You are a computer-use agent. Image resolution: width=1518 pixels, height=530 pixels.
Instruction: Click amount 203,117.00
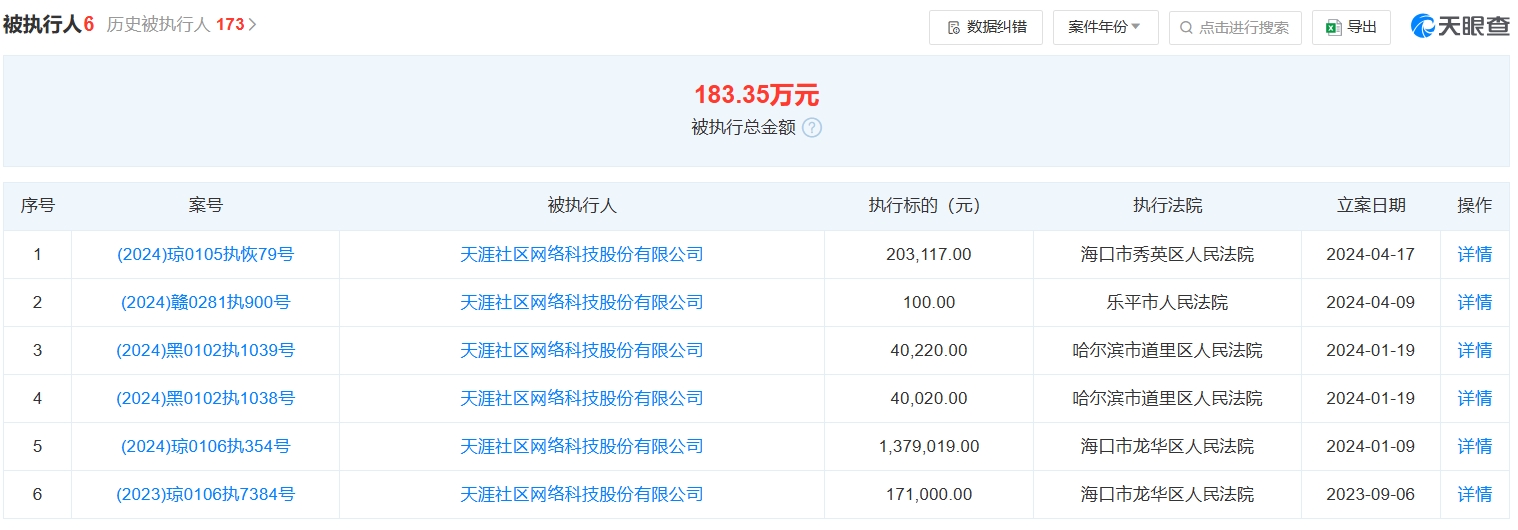coord(928,255)
